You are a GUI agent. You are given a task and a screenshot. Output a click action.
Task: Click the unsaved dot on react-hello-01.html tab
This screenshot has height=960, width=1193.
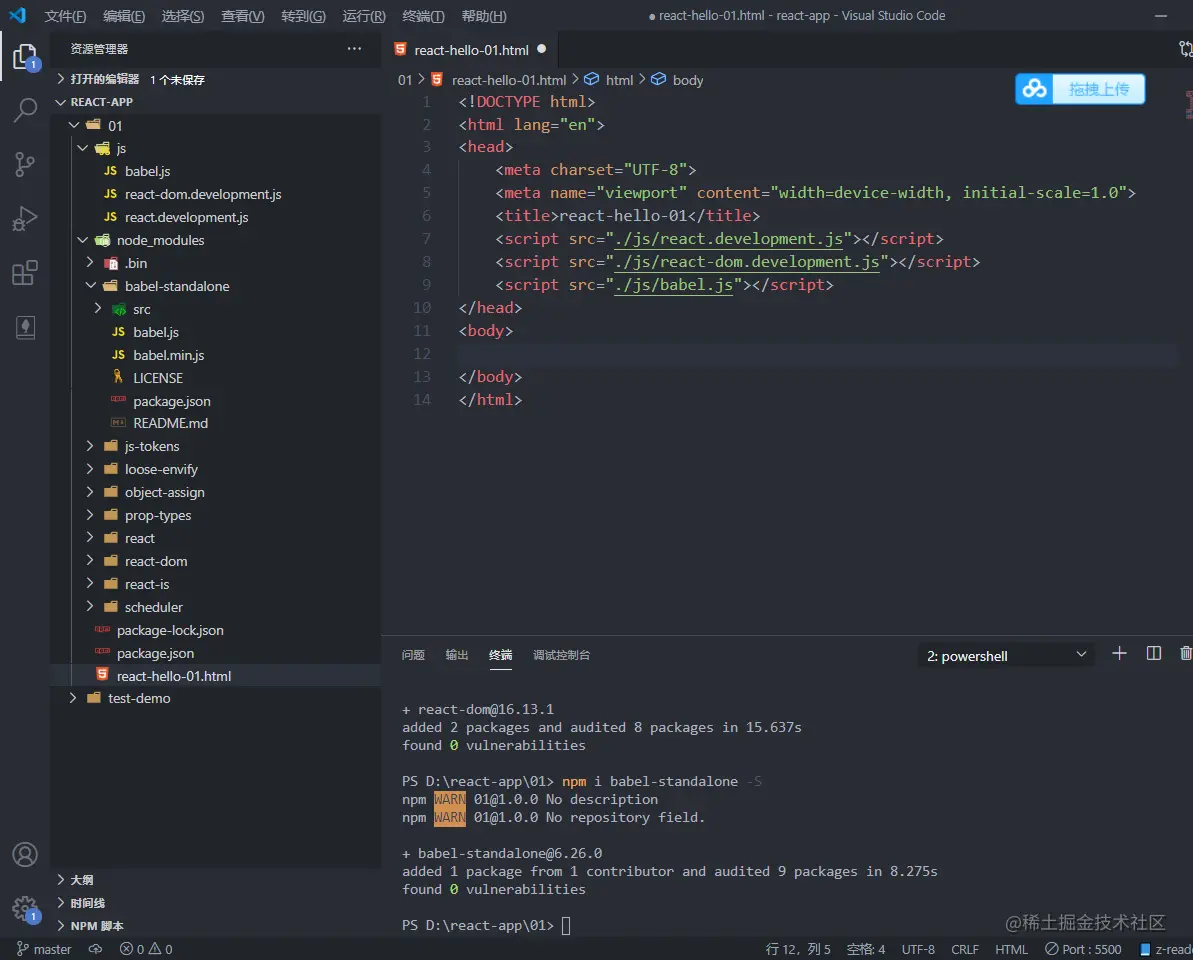coord(542,49)
